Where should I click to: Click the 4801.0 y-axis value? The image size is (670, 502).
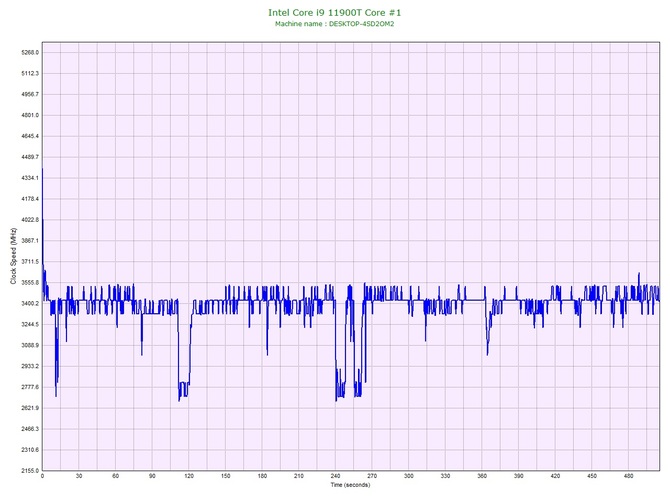30,115
